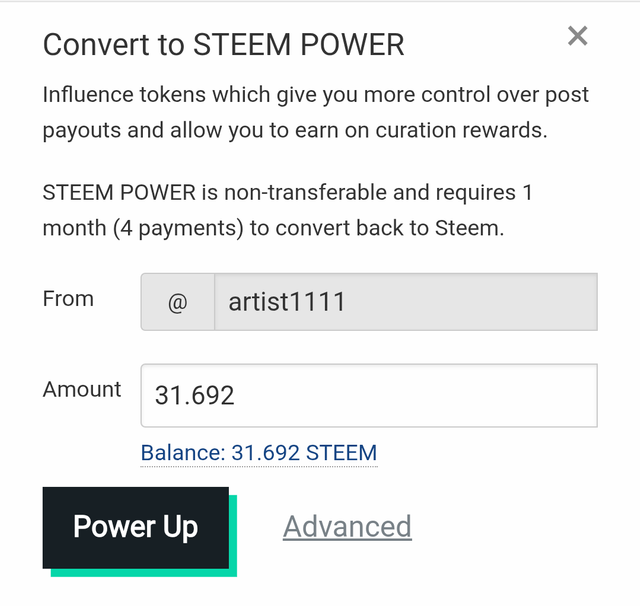Click the Amount label
640x606 pixels.
82,389
